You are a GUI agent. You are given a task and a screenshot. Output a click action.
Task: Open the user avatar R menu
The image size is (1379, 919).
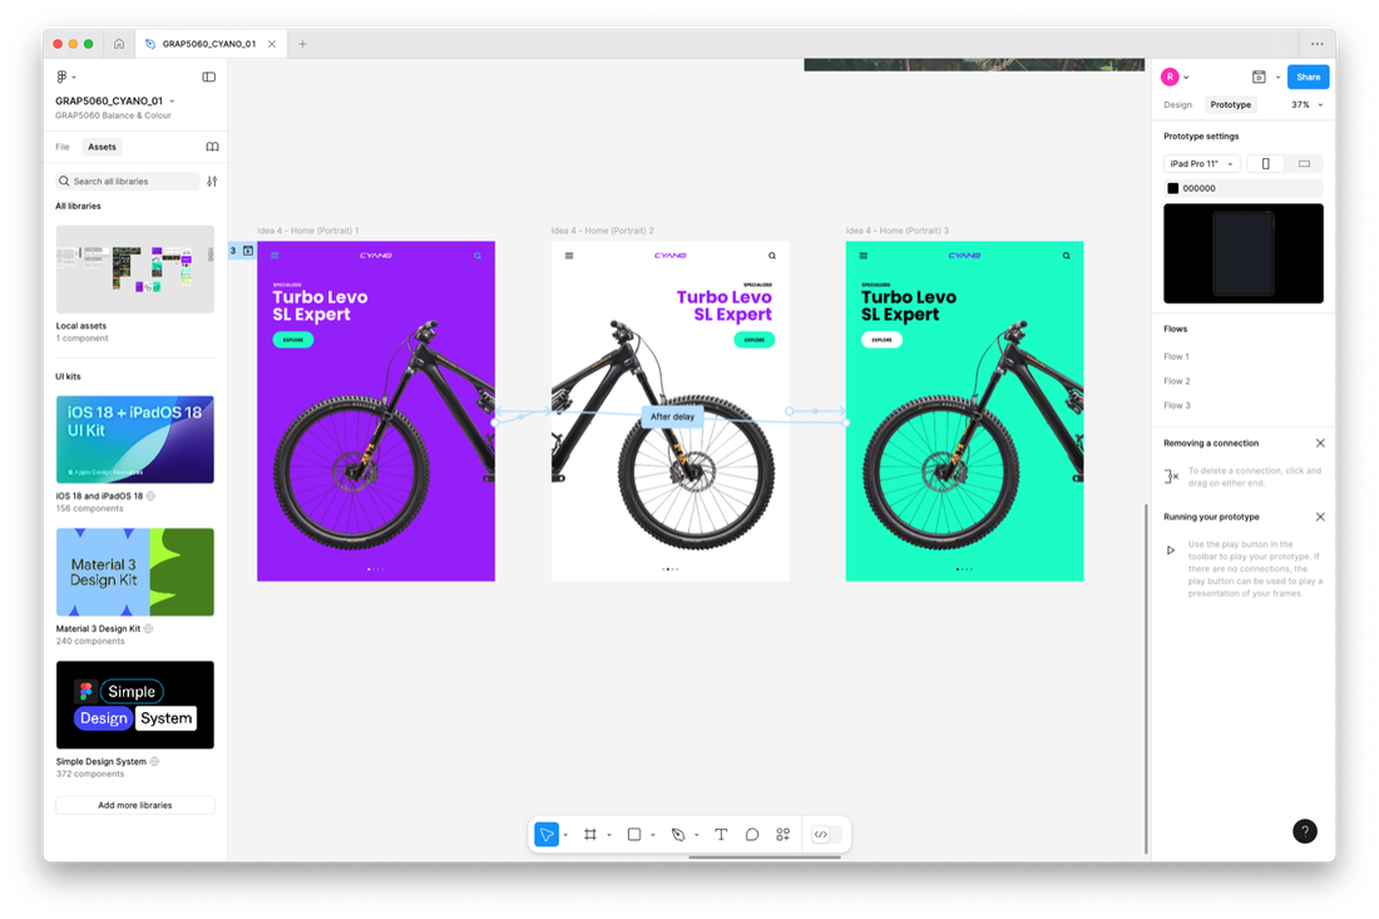(x=1170, y=77)
